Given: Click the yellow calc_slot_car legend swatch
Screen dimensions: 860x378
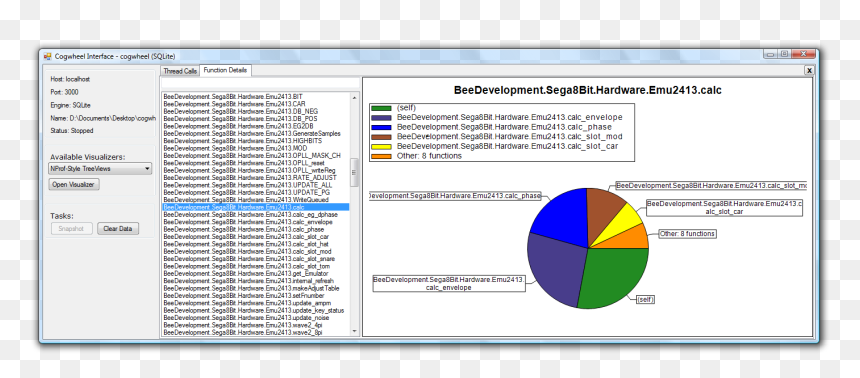Looking at the screenshot, I should click(x=381, y=146).
